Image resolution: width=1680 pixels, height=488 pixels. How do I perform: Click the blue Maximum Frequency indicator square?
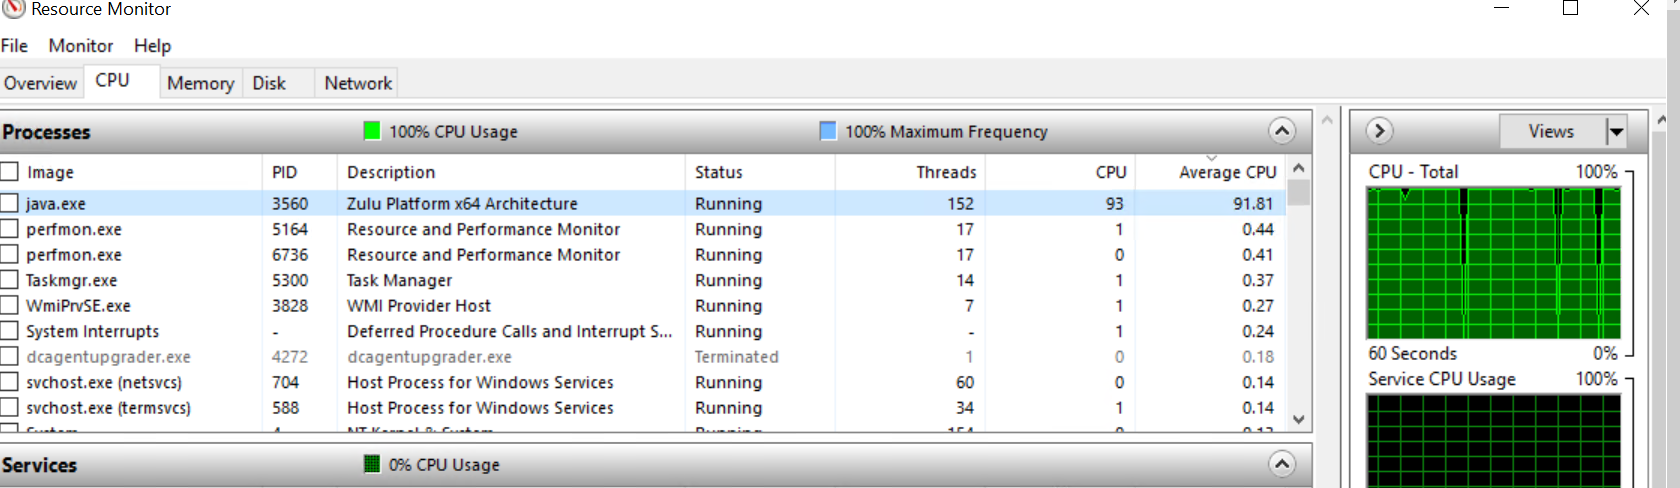tap(828, 131)
